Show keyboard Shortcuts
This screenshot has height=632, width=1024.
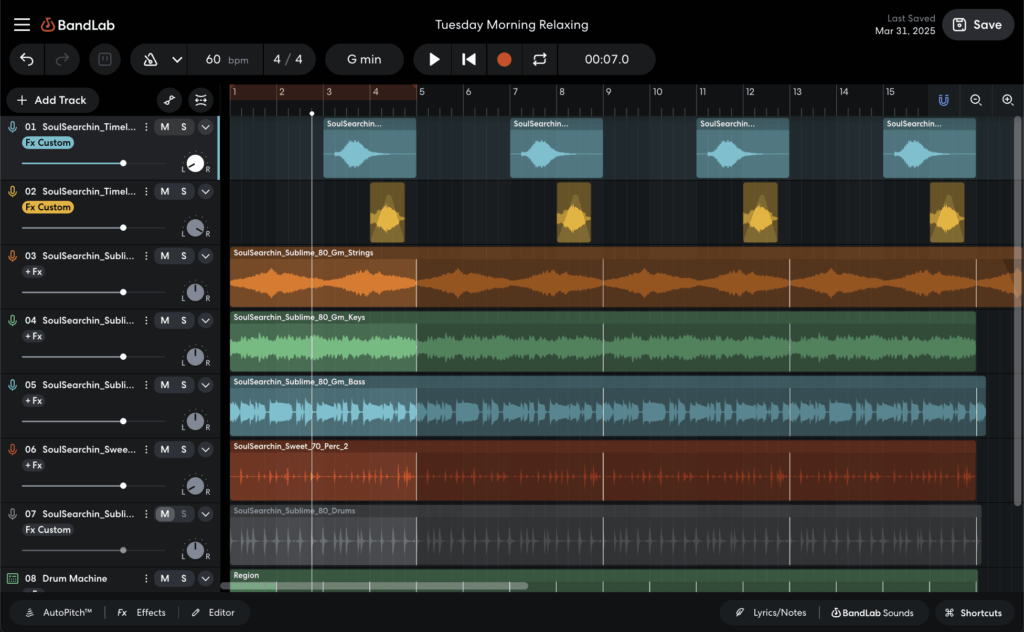click(973, 613)
